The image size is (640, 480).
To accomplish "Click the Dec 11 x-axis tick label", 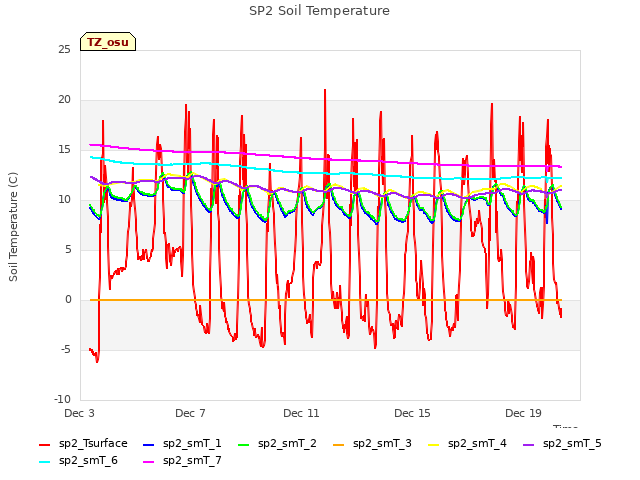I will [301, 413].
